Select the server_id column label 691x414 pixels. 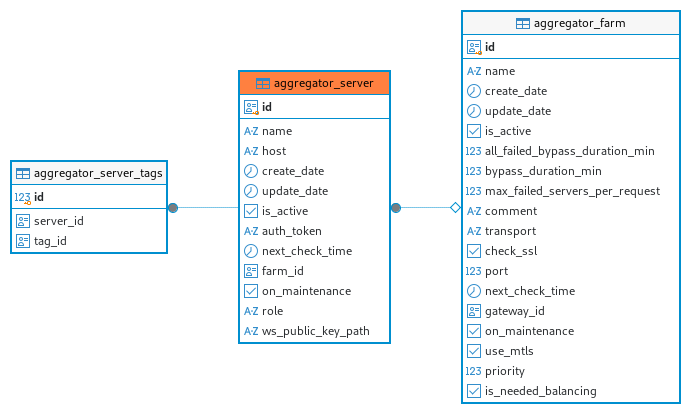(x=59, y=221)
